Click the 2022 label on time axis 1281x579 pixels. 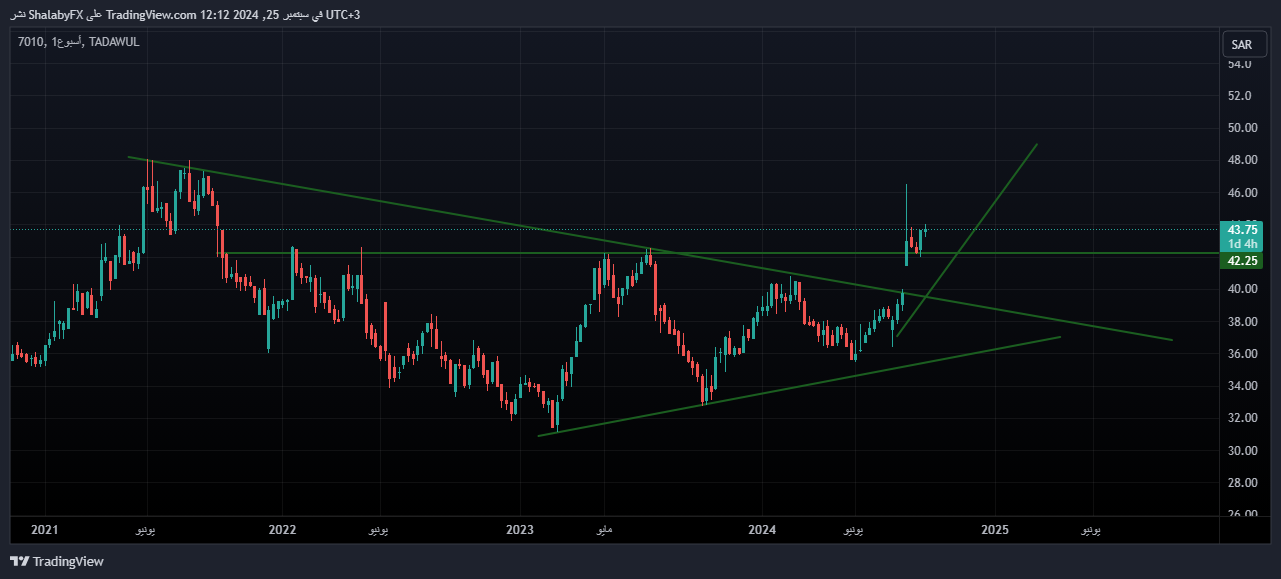(x=283, y=528)
